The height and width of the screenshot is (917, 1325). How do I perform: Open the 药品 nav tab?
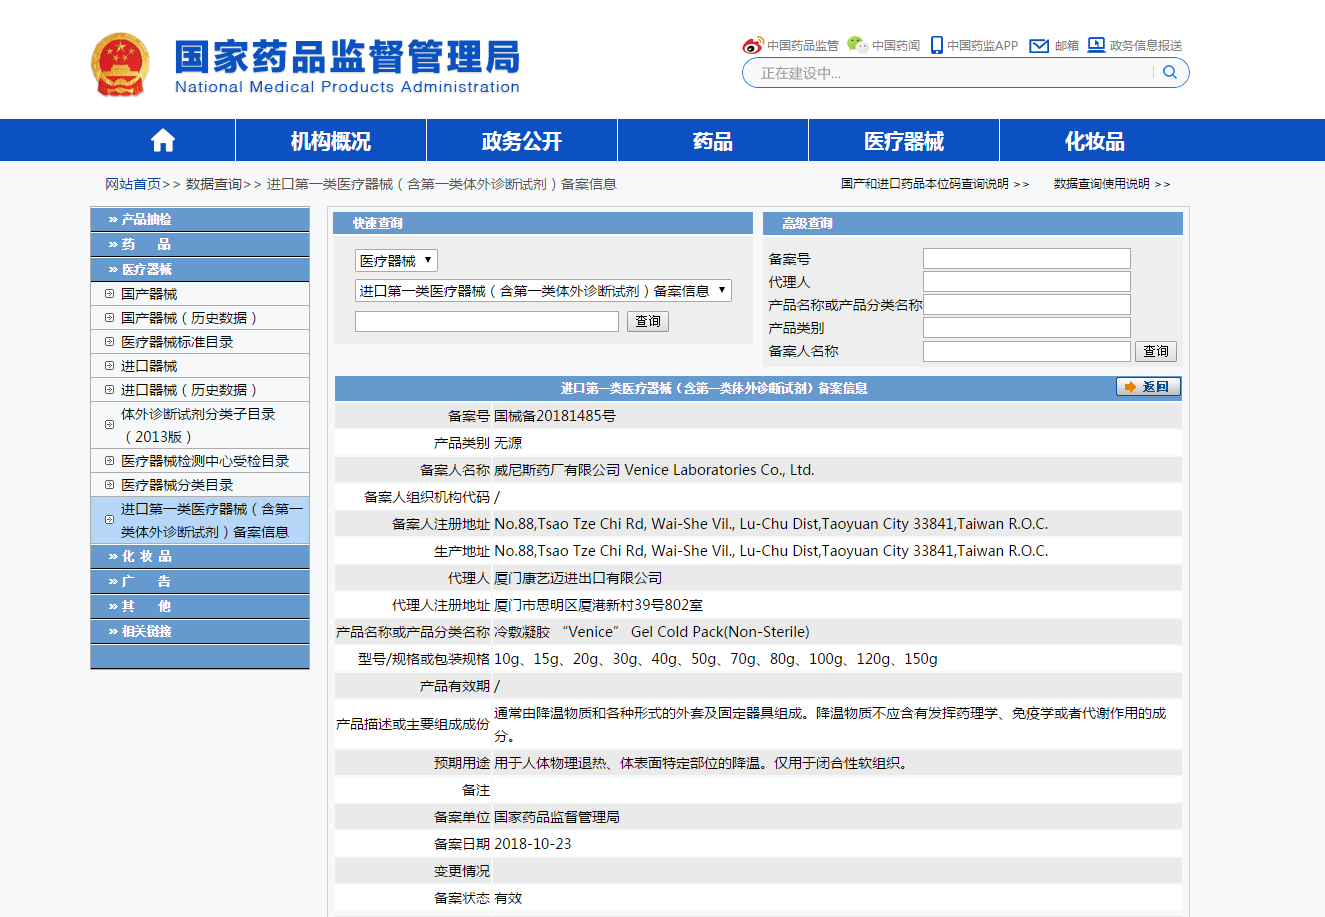713,141
